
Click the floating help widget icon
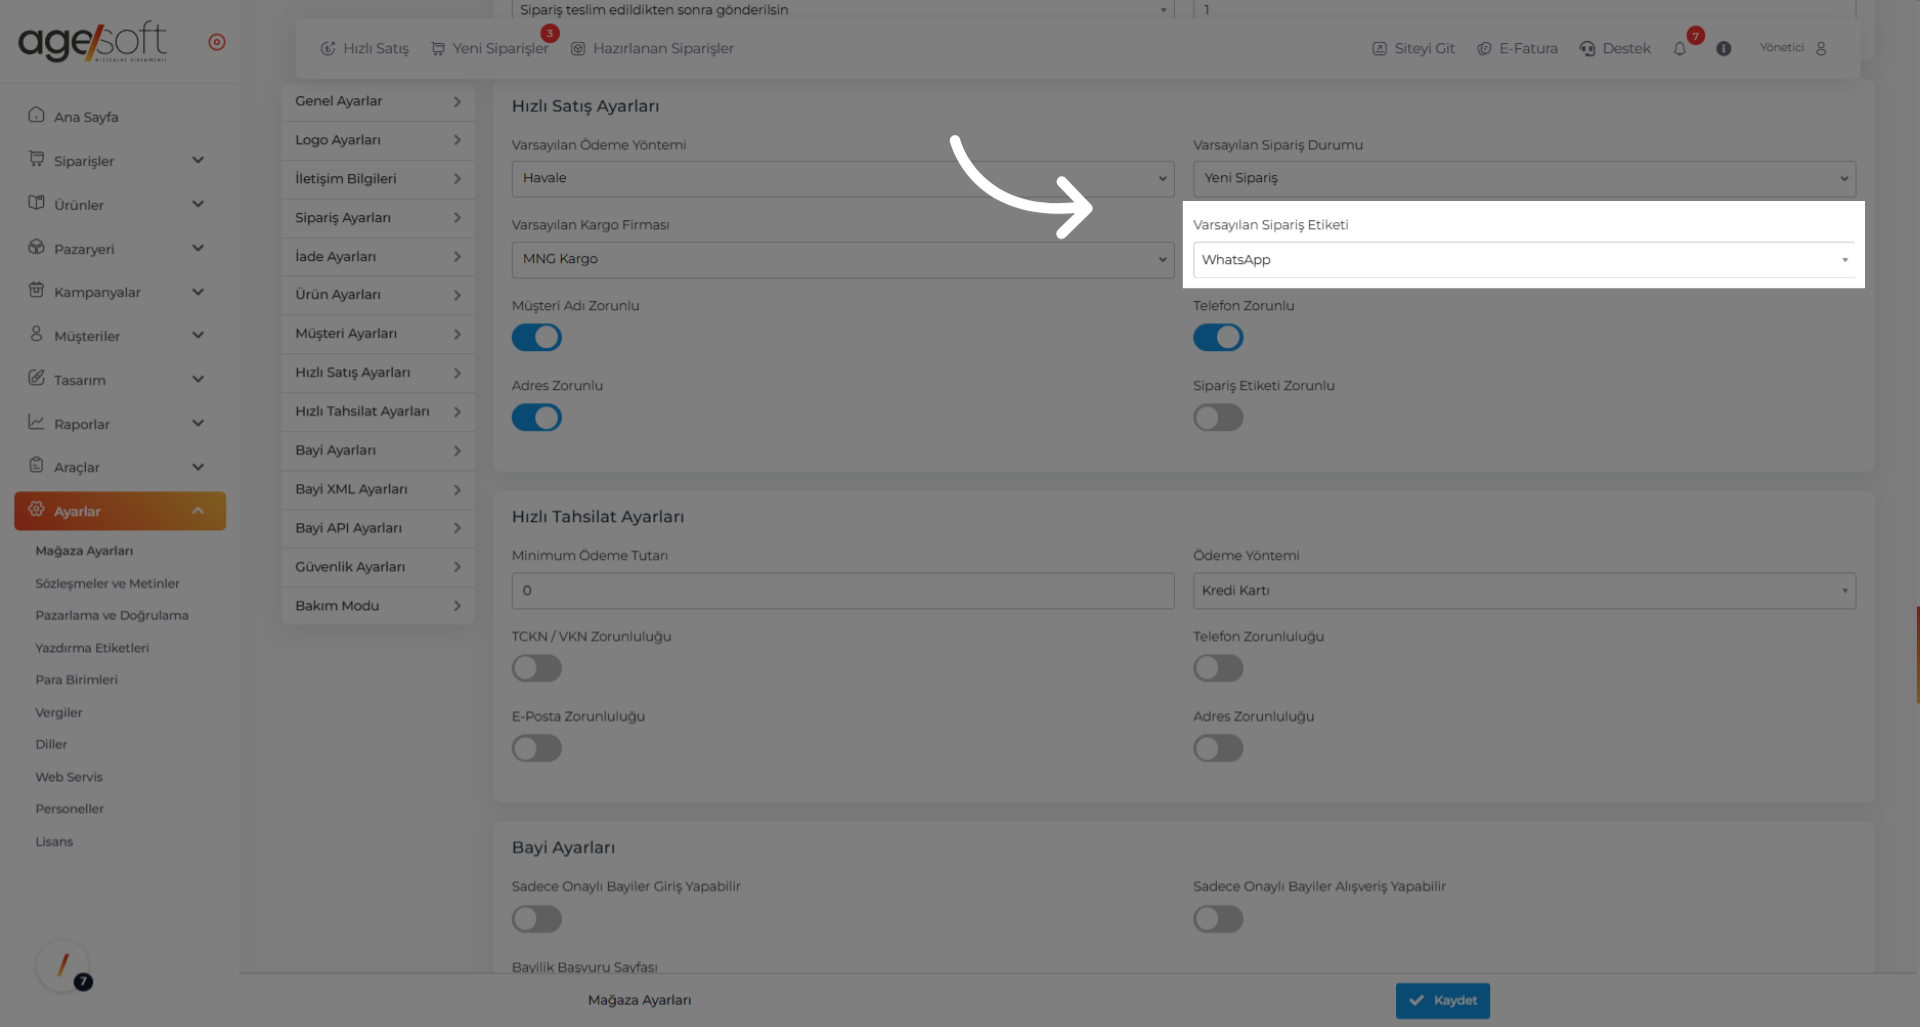click(x=63, y=966)
